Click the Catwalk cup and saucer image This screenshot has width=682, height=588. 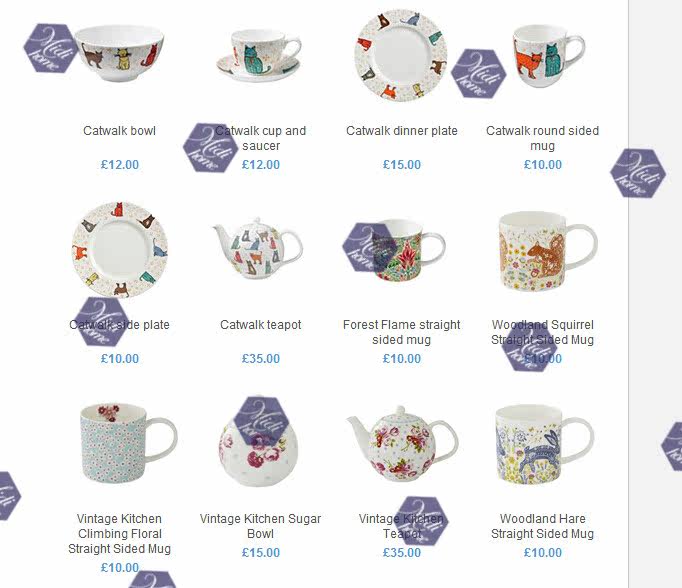[259, 55]
